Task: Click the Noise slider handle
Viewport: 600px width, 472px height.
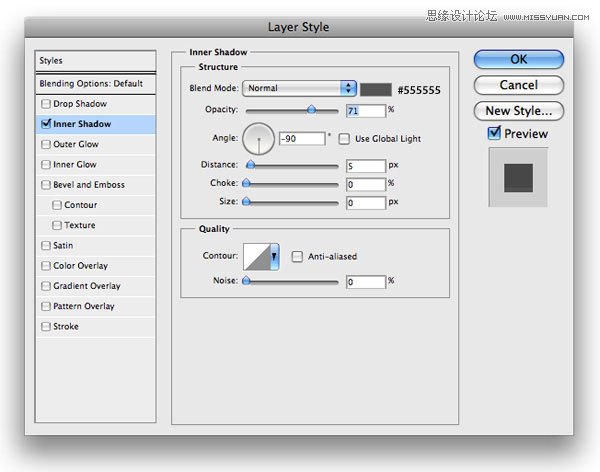Action: [246, 281]
